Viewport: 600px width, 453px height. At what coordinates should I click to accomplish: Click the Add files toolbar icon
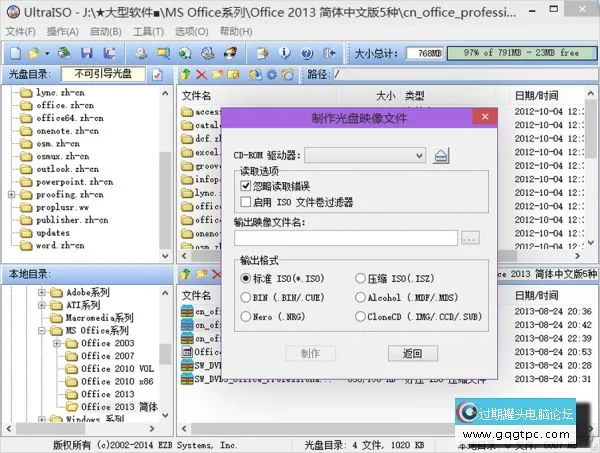(262, 53)
